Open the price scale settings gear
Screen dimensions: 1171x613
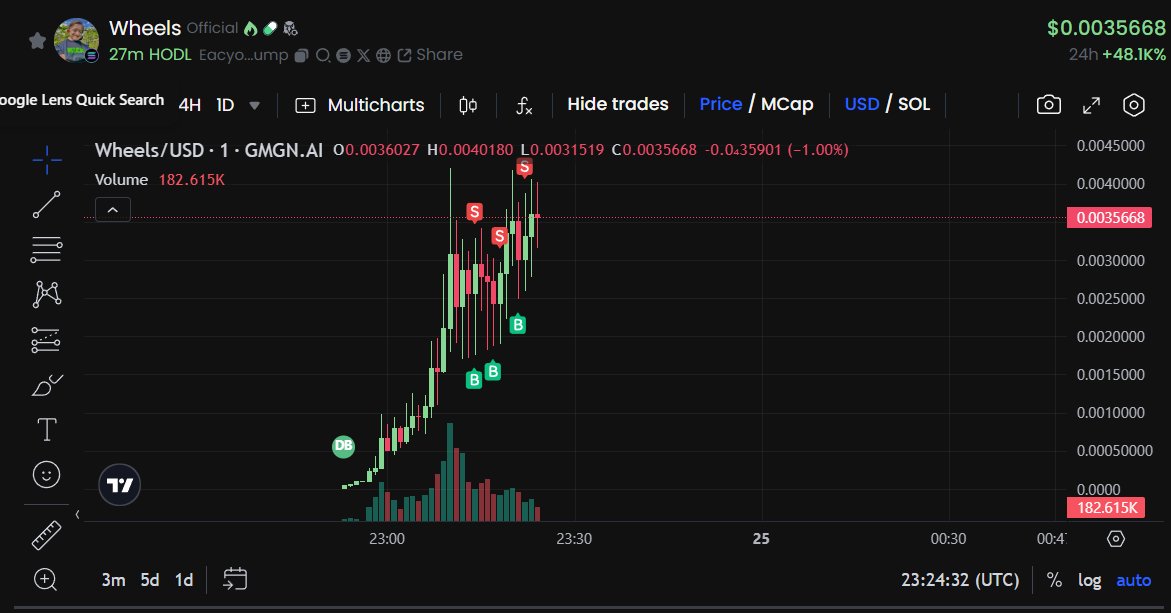[1116, 538]
